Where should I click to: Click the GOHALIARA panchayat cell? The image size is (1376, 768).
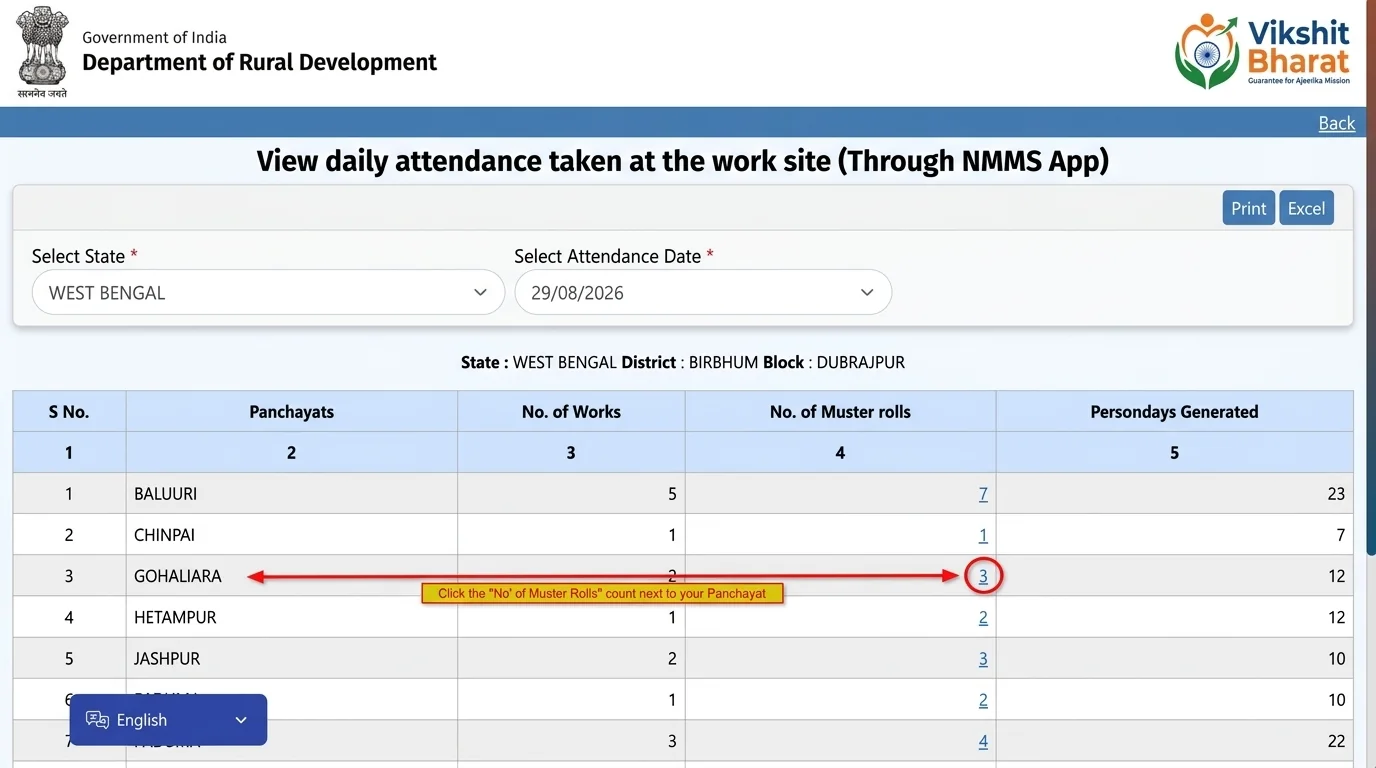pyautogui.click(x=292, y=576)
